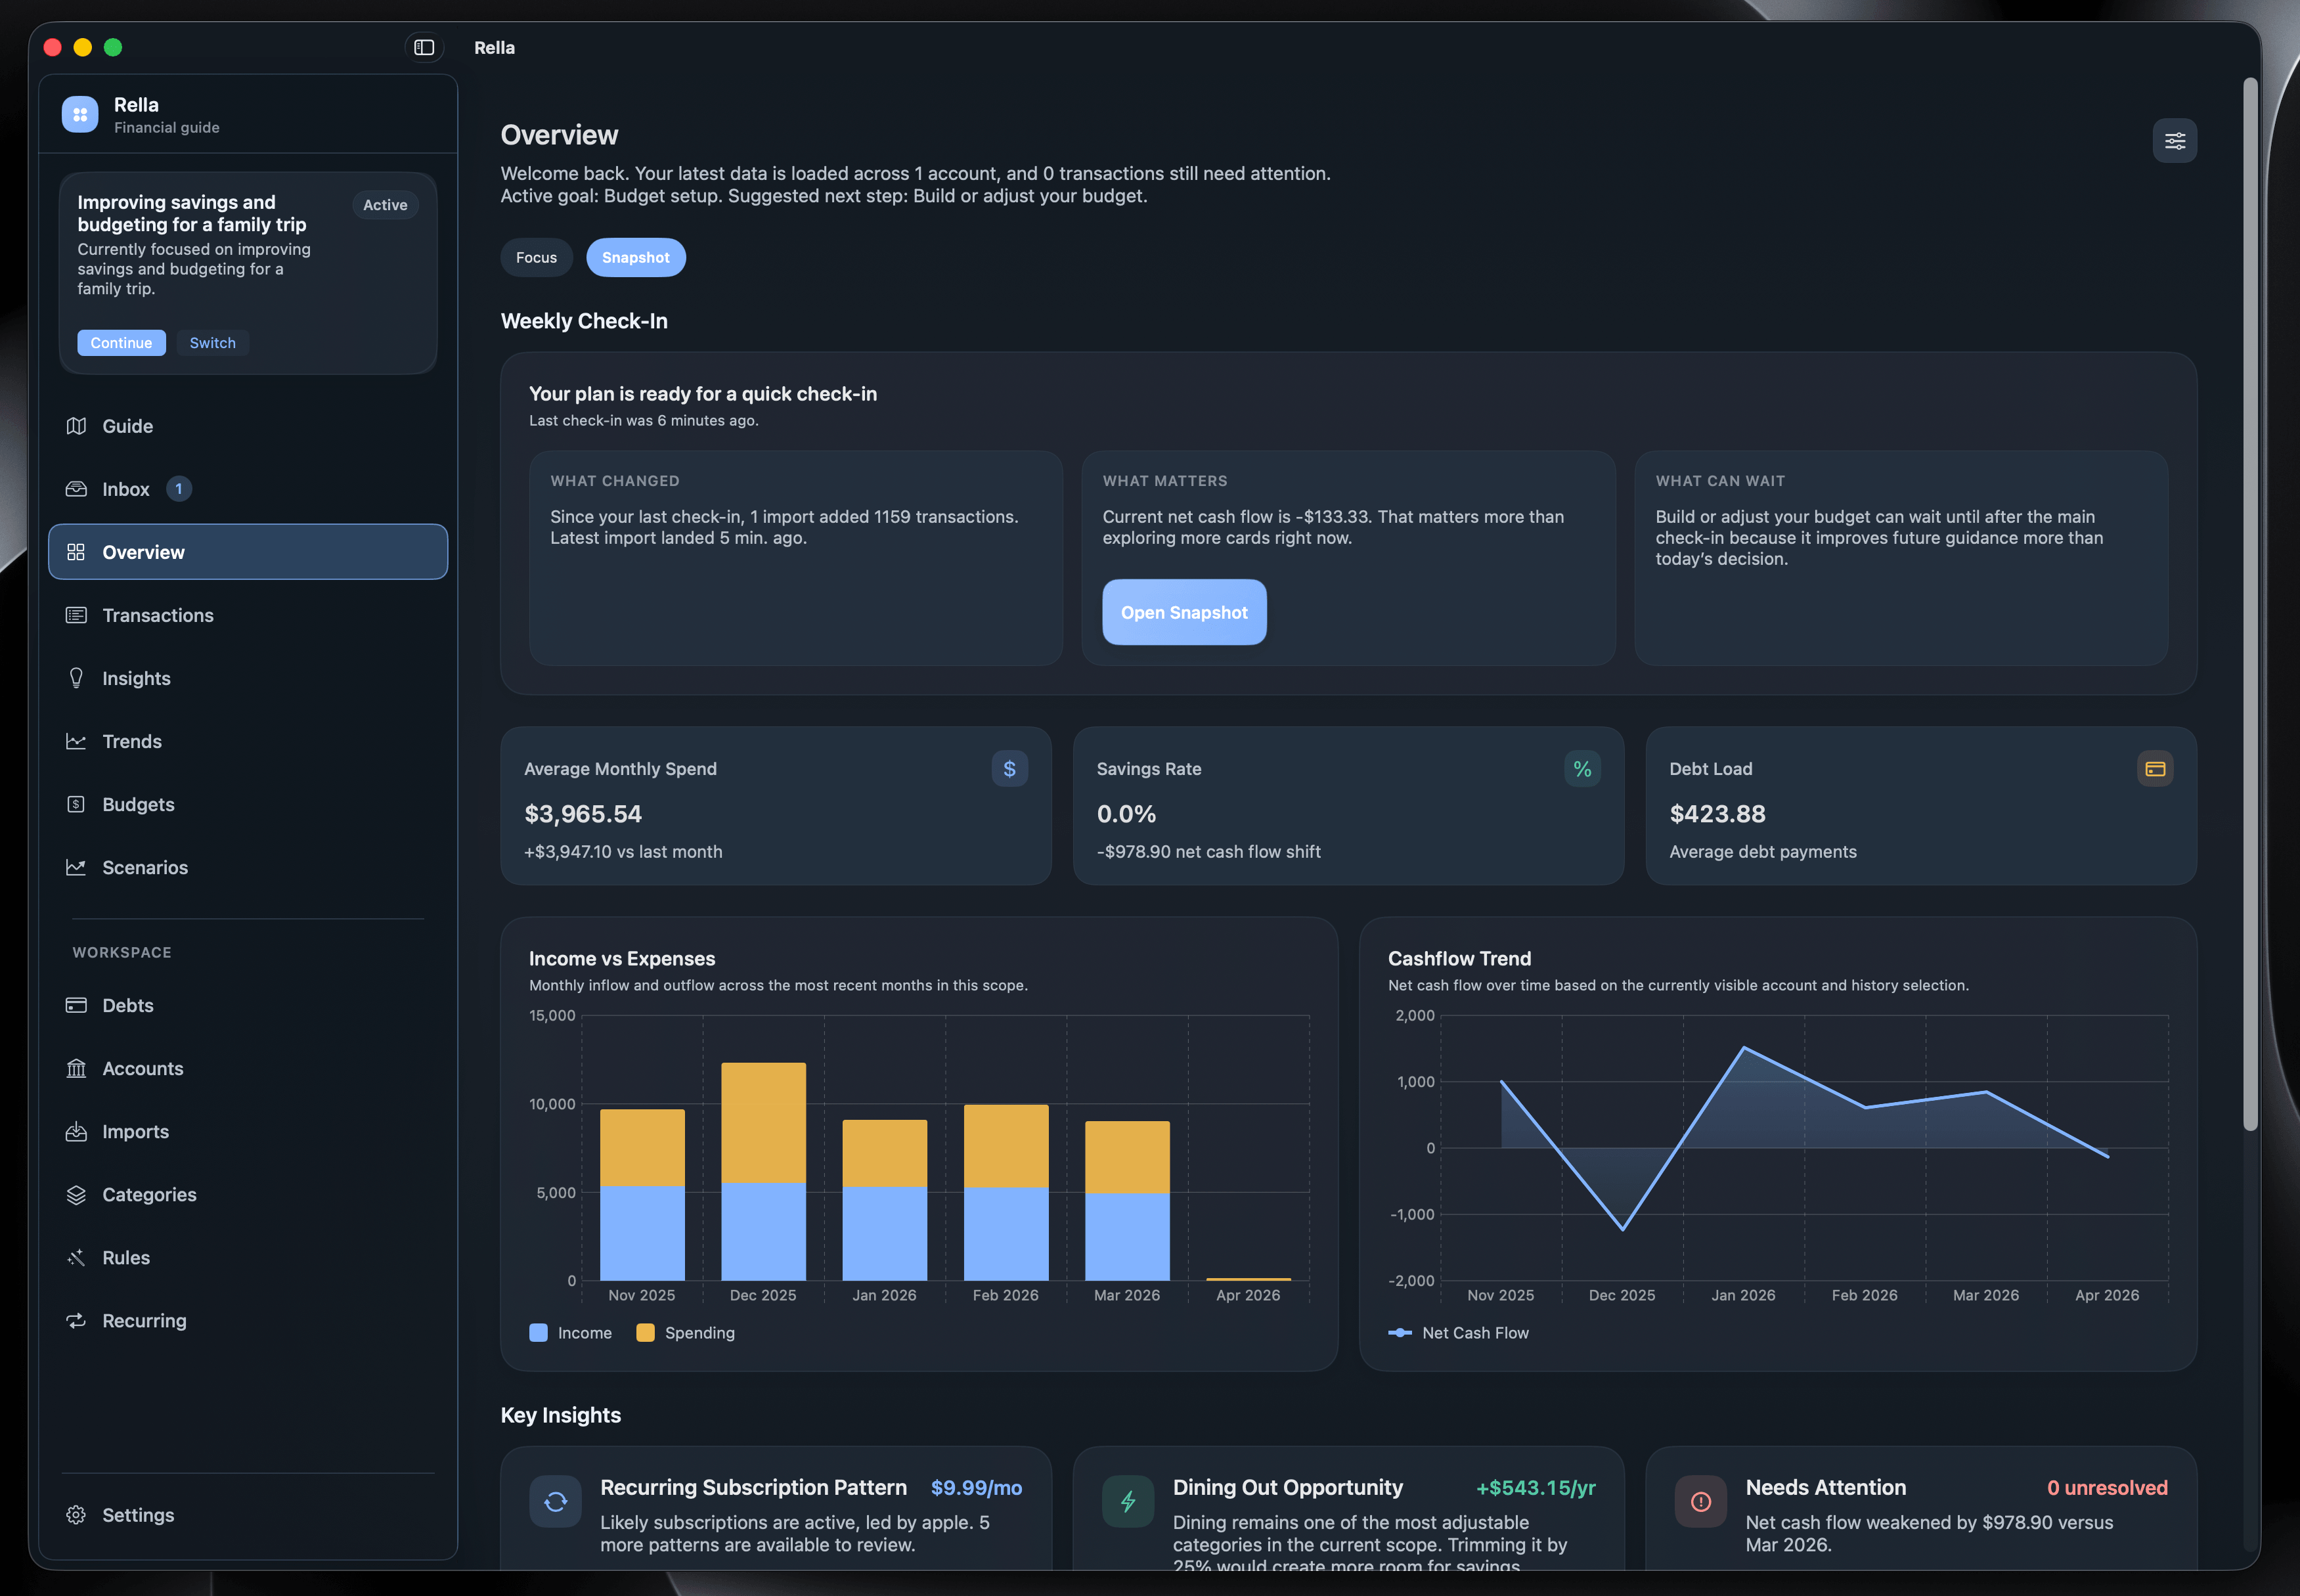Open the overview filter settings icon

point(2174,141)
